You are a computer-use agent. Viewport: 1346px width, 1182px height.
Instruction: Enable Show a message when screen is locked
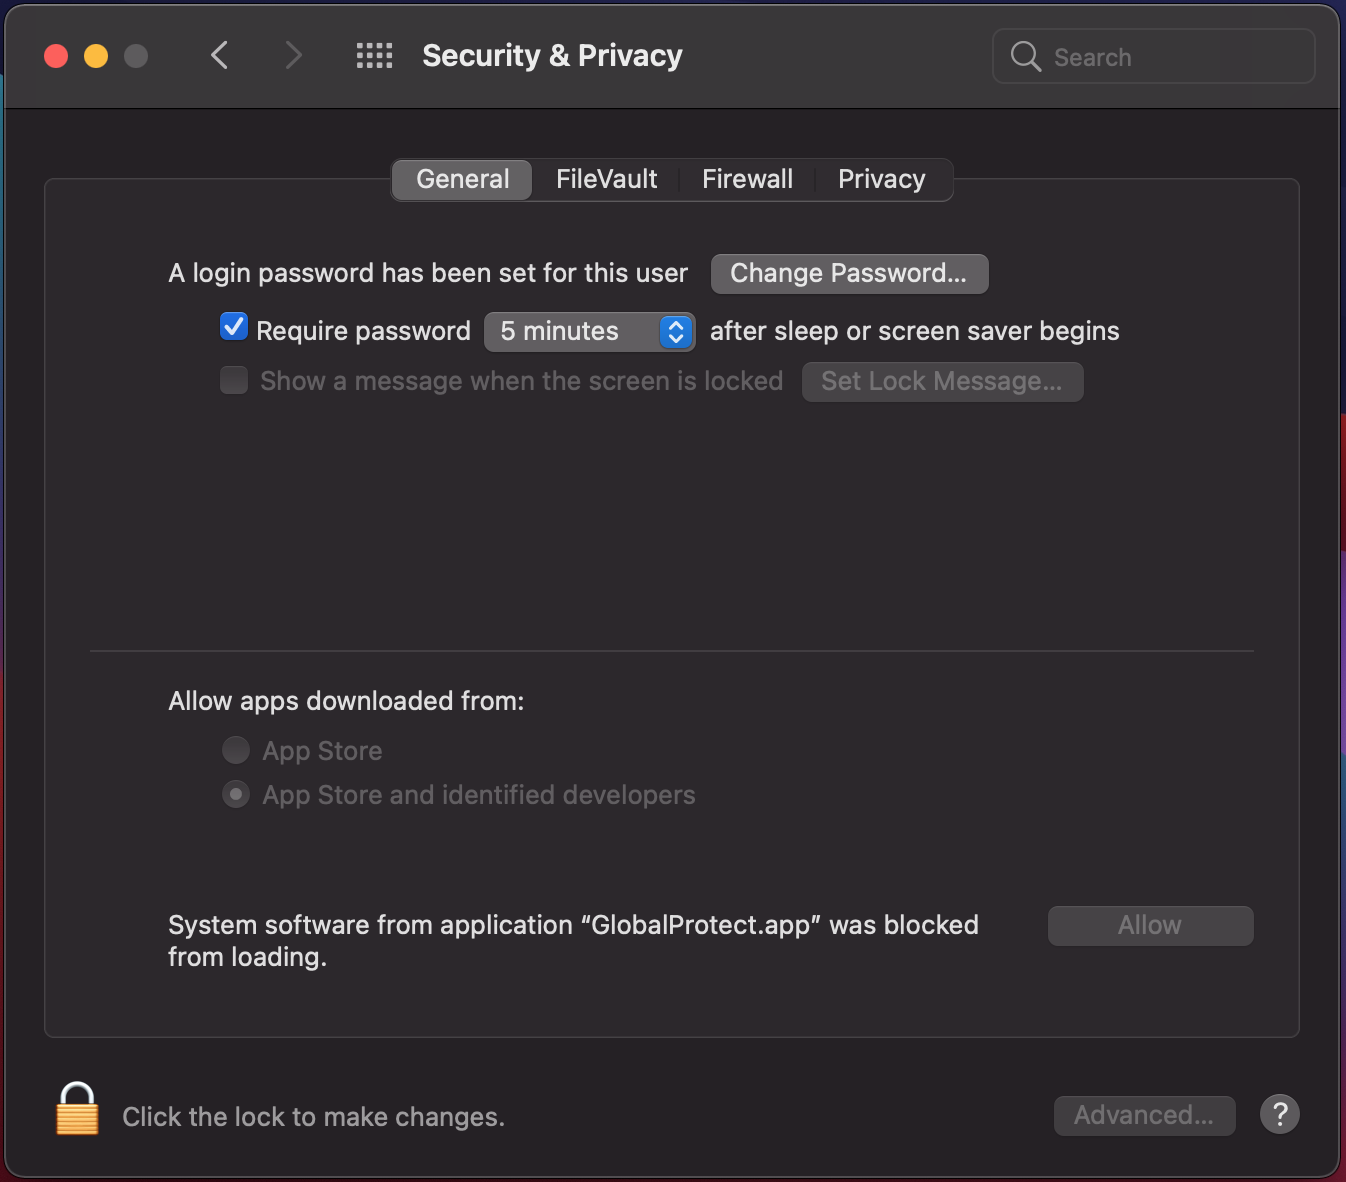233,380
